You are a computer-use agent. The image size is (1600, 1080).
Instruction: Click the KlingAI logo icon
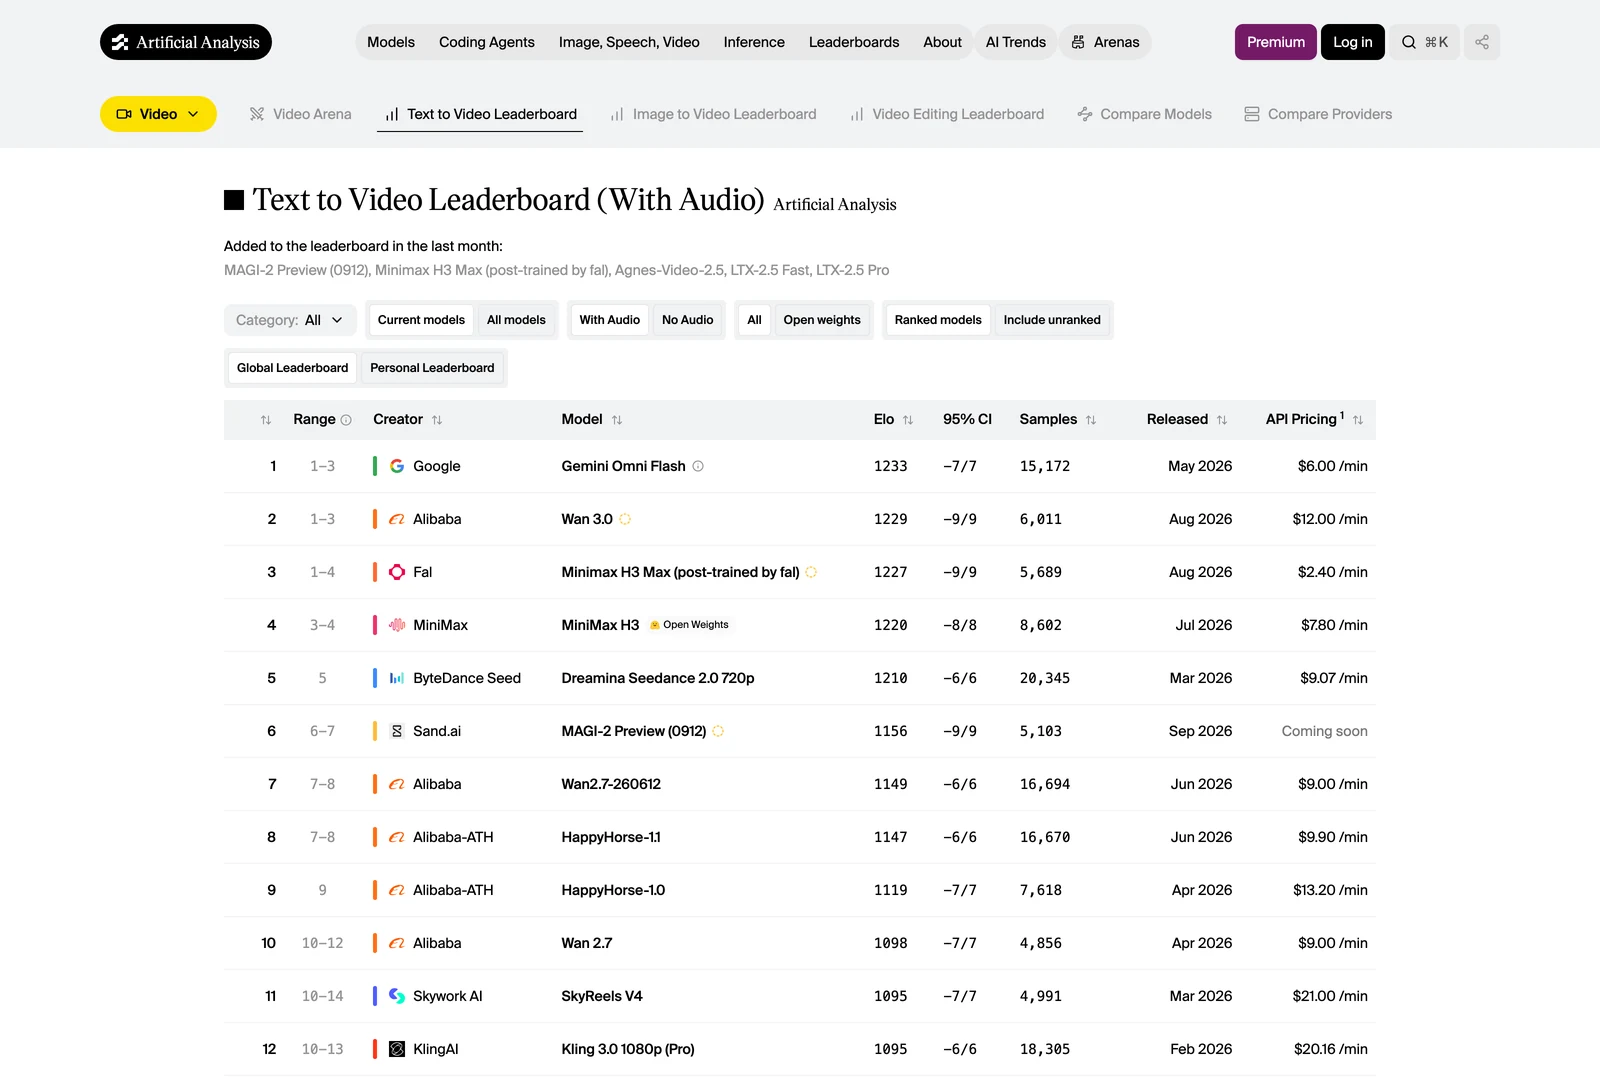coord(397,1049)
